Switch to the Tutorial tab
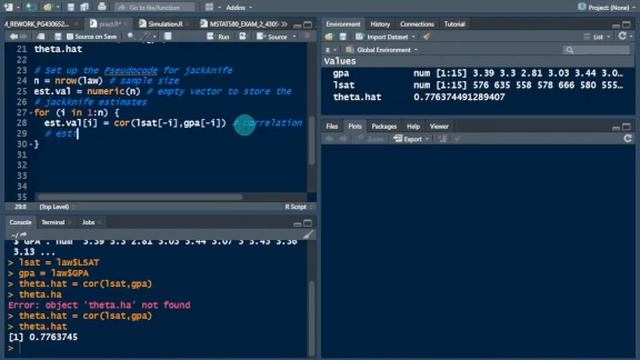 454,24
